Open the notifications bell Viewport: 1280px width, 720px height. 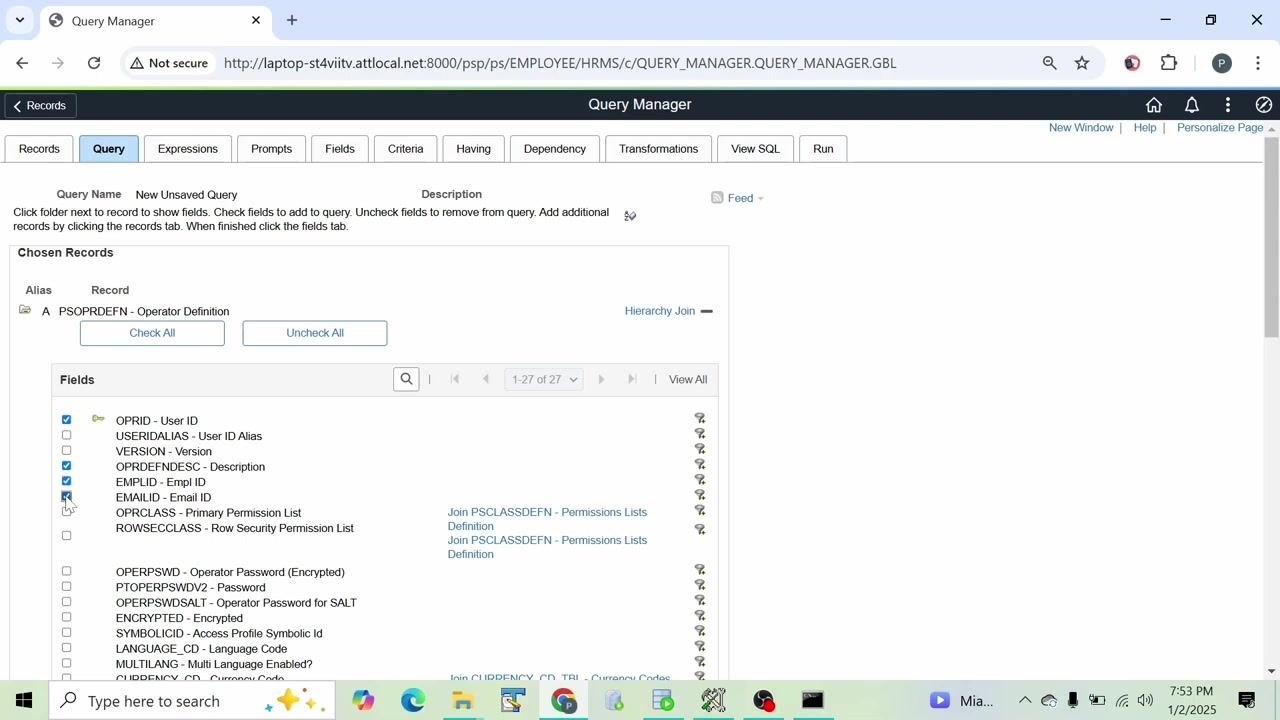[1192, 105]
